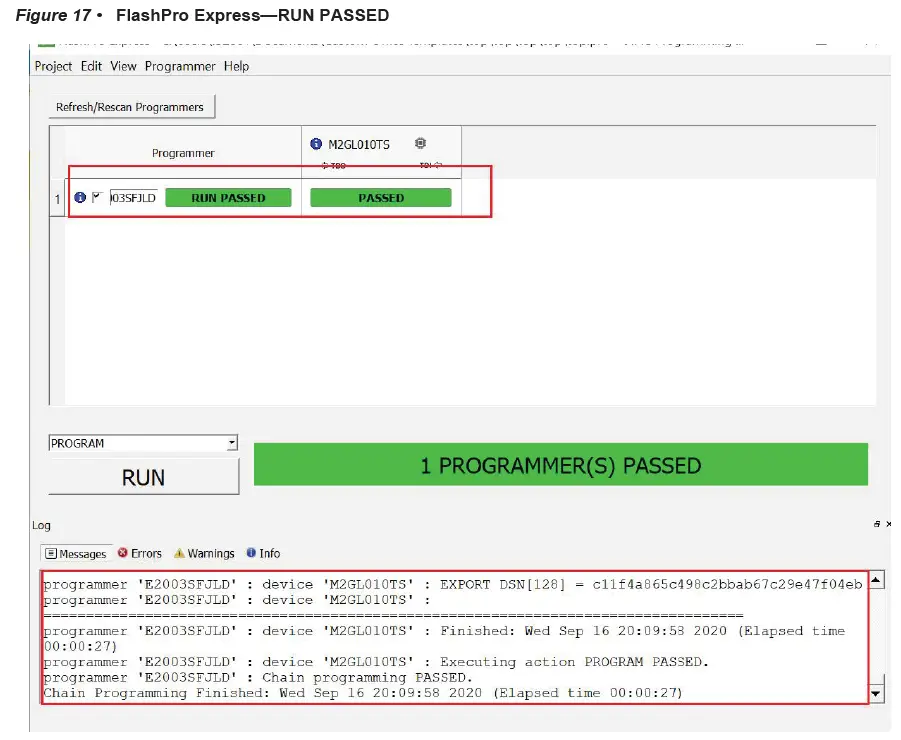This screenshot has height=740, width=901.
Task: Click the log scrollbar up arrow
Action: coord(876,580)
